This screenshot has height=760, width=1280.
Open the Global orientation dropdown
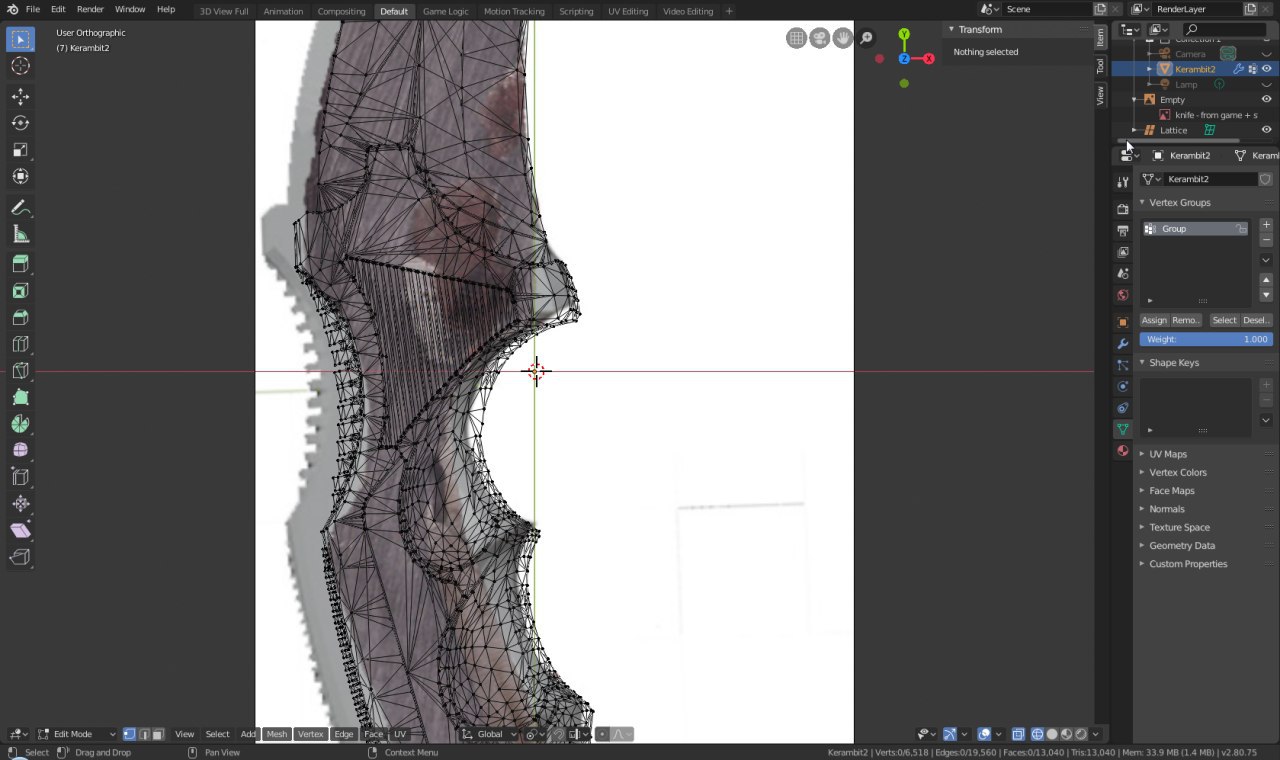[489, 734]
